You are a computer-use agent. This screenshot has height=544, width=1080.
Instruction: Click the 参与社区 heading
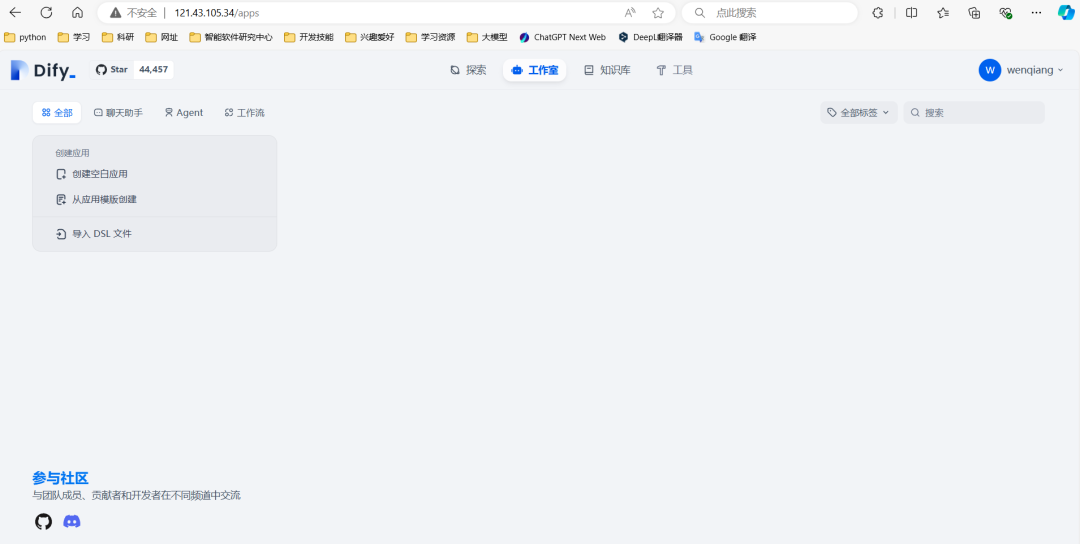pyautogui.click(x=61, y=478)
